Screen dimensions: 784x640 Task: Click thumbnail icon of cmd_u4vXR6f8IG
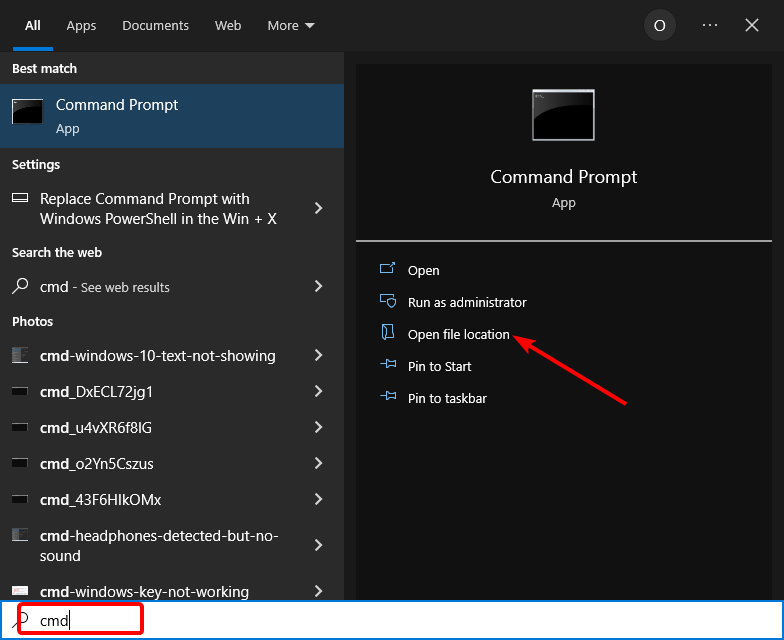coord(20,428)
